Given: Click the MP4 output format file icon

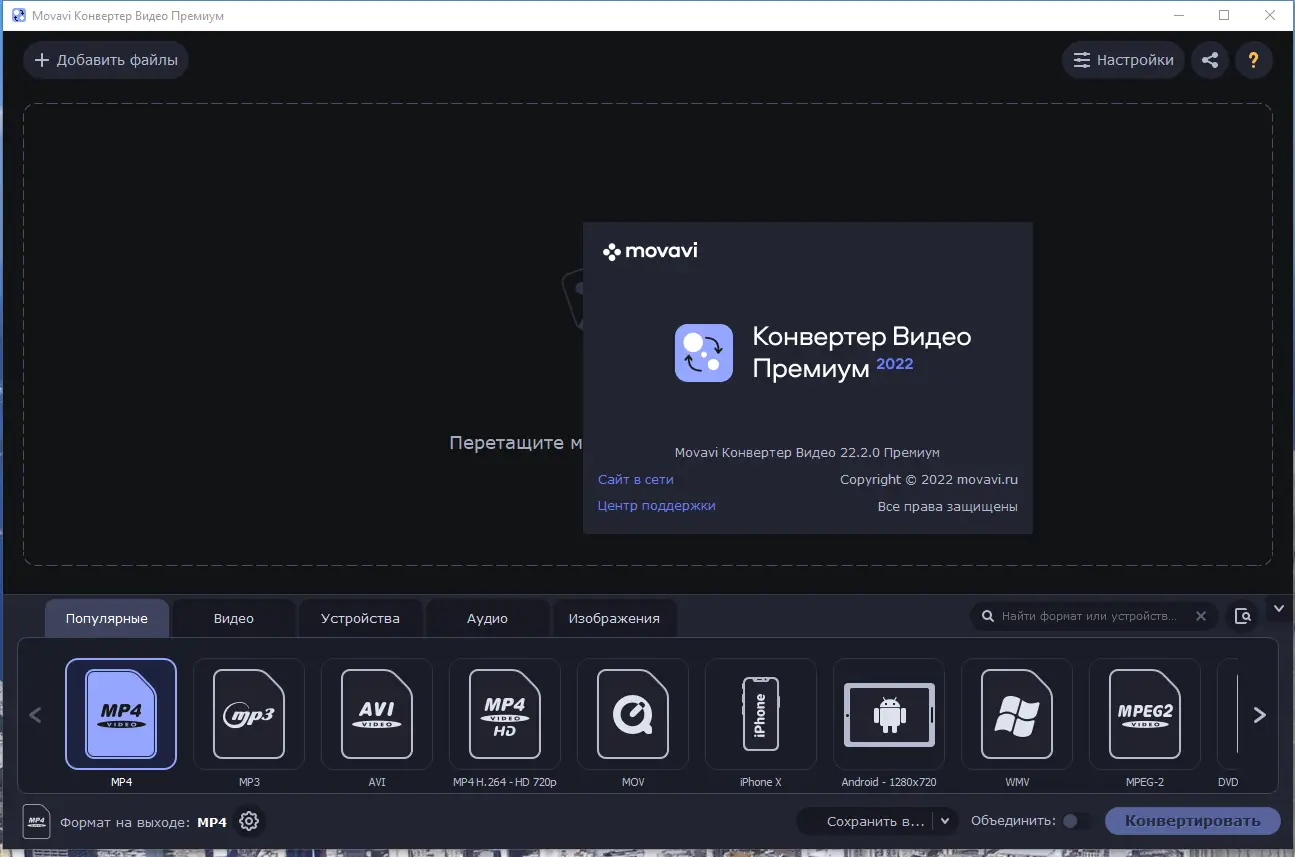Looking at the screenshot, I should coord(37,822).
